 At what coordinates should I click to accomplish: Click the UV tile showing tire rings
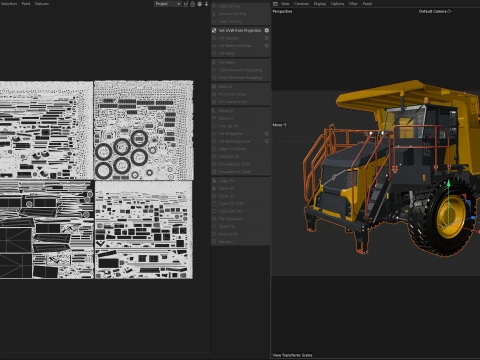144,130
